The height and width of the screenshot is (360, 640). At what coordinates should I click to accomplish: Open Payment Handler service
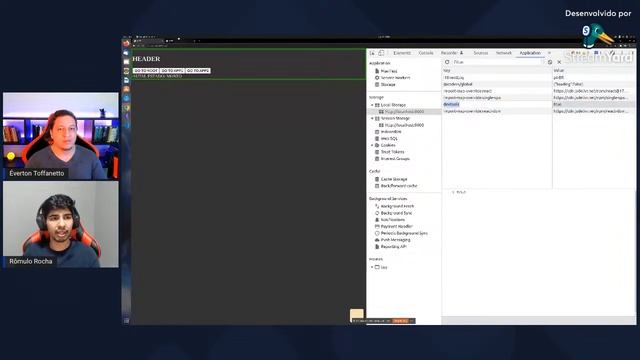click(x=396, y=226)
